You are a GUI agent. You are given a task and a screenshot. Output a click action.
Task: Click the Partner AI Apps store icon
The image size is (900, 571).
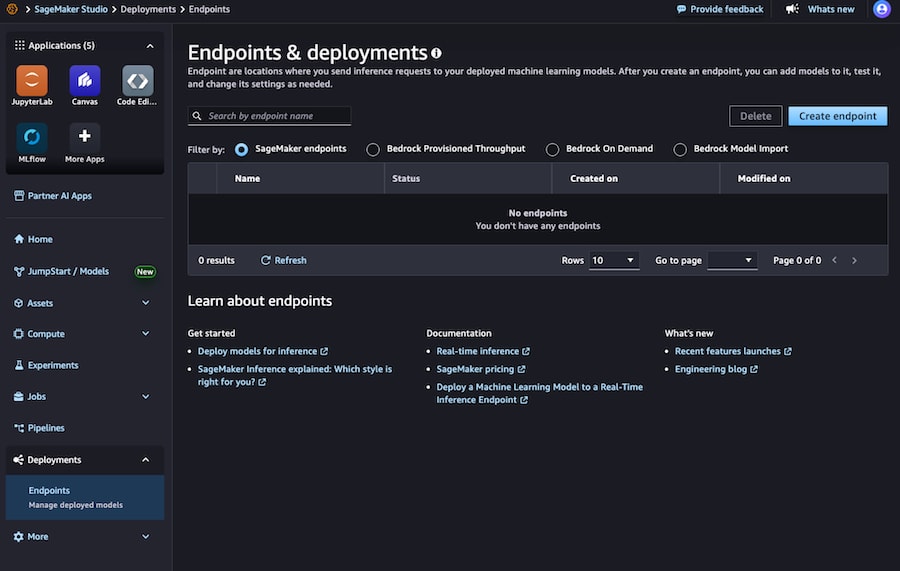19,196
